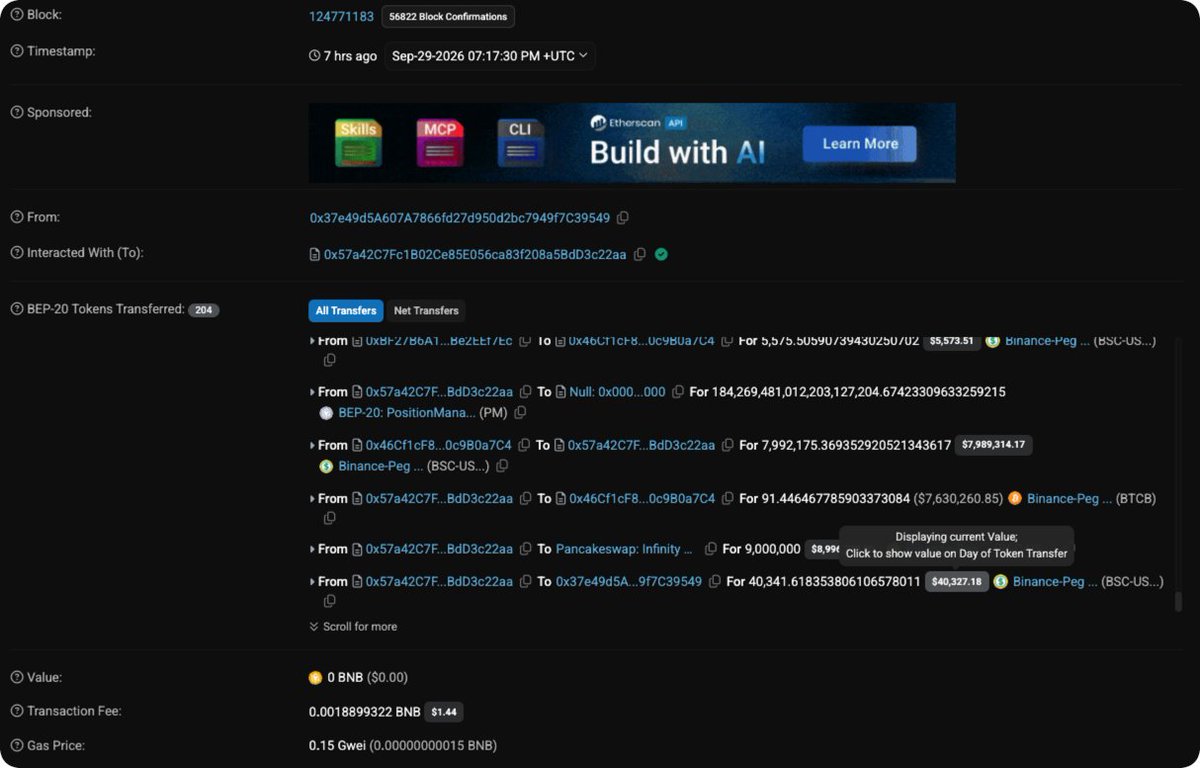Expand the 40,341.618 transfer row arrow
The height and width of the screenshot is (768, 1200).
pyautogui.click(x=313, y=581)
